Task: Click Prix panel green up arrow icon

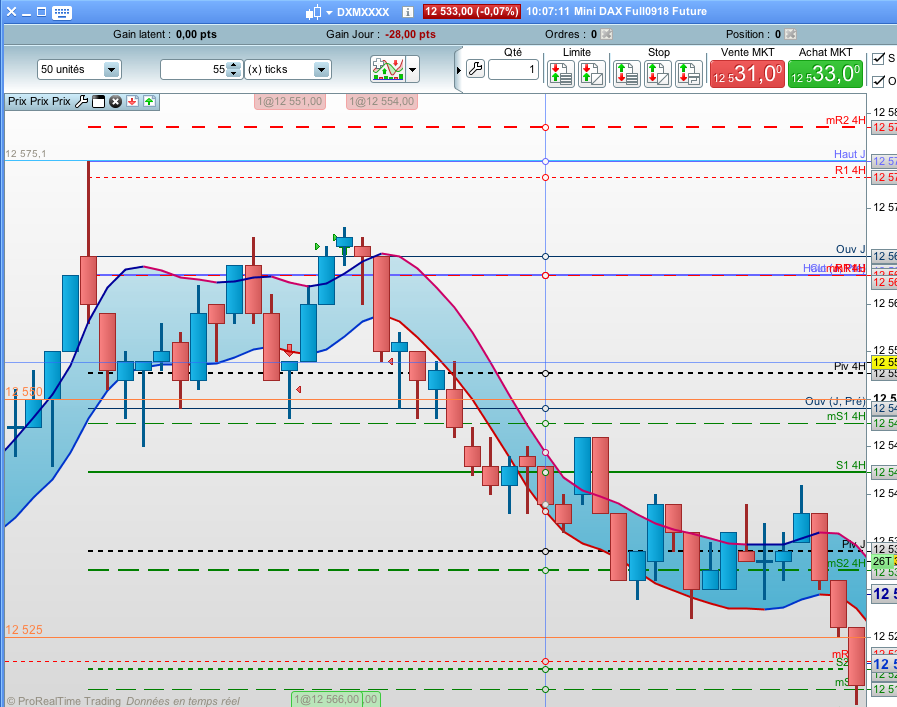Action: (149, 102)
